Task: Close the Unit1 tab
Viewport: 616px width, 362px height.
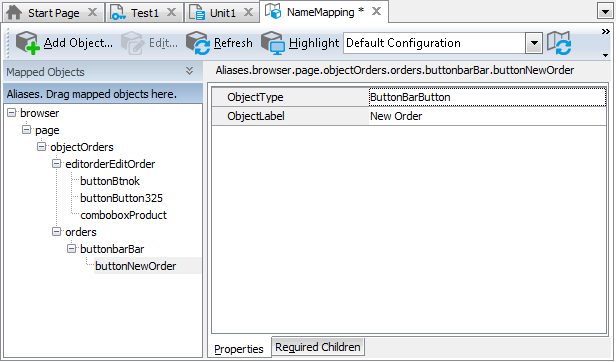Action: click(x=248, y=13)
